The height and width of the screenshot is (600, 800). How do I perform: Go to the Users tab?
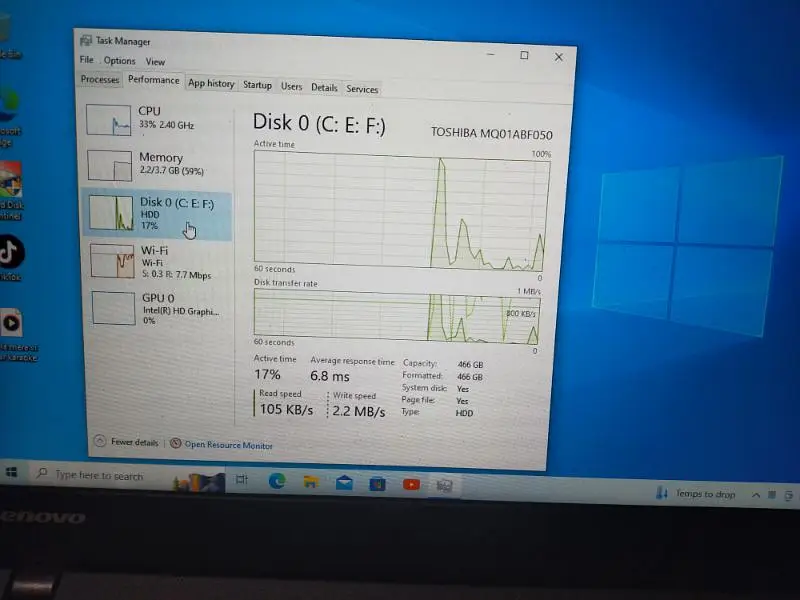click(x=291, y=87)
